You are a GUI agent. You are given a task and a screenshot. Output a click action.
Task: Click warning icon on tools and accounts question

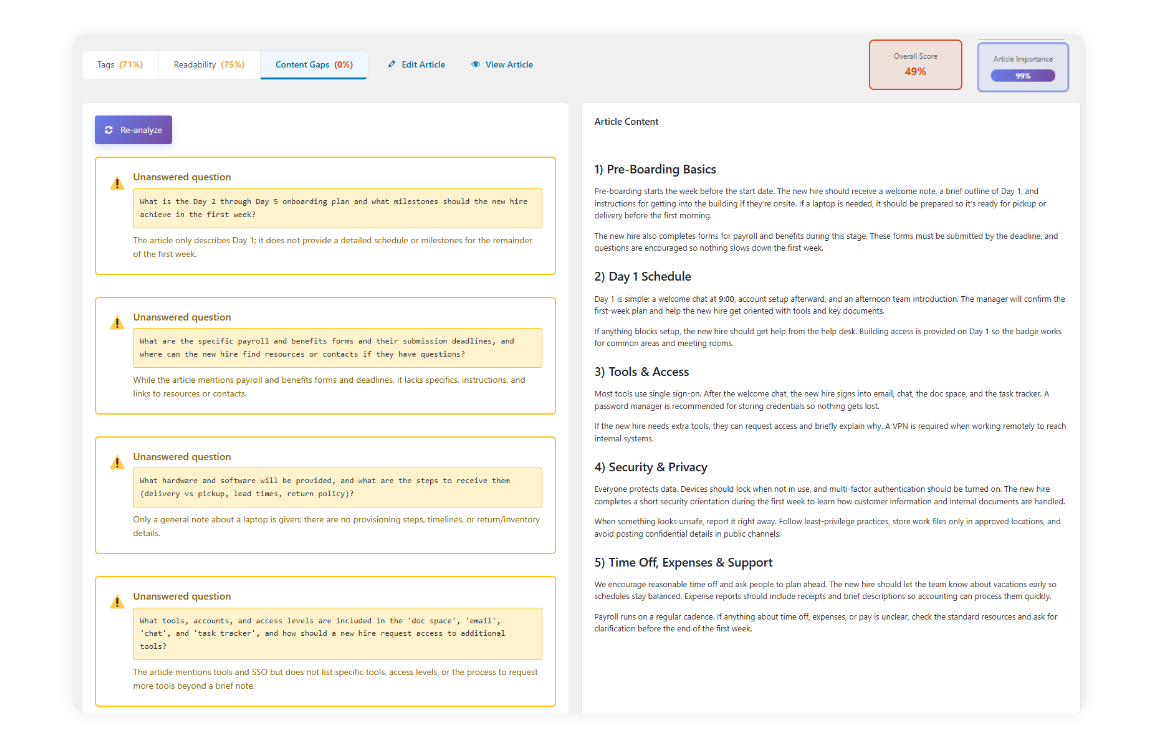pos(117,602)
